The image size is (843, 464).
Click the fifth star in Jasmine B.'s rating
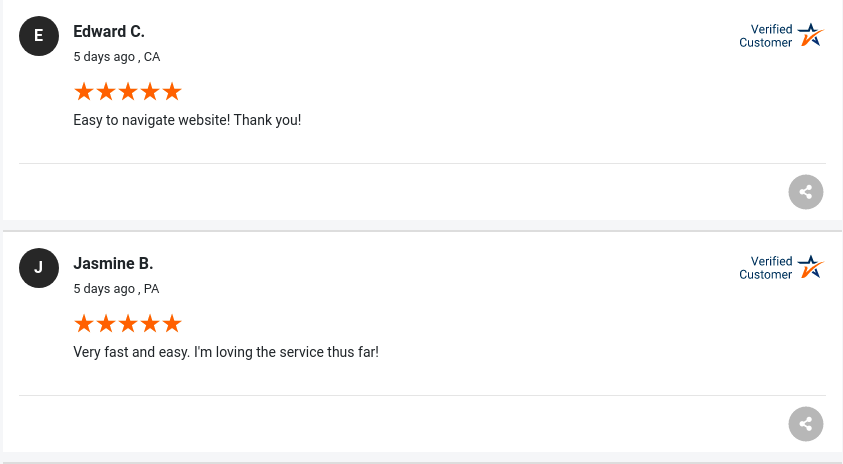point(172,324)
